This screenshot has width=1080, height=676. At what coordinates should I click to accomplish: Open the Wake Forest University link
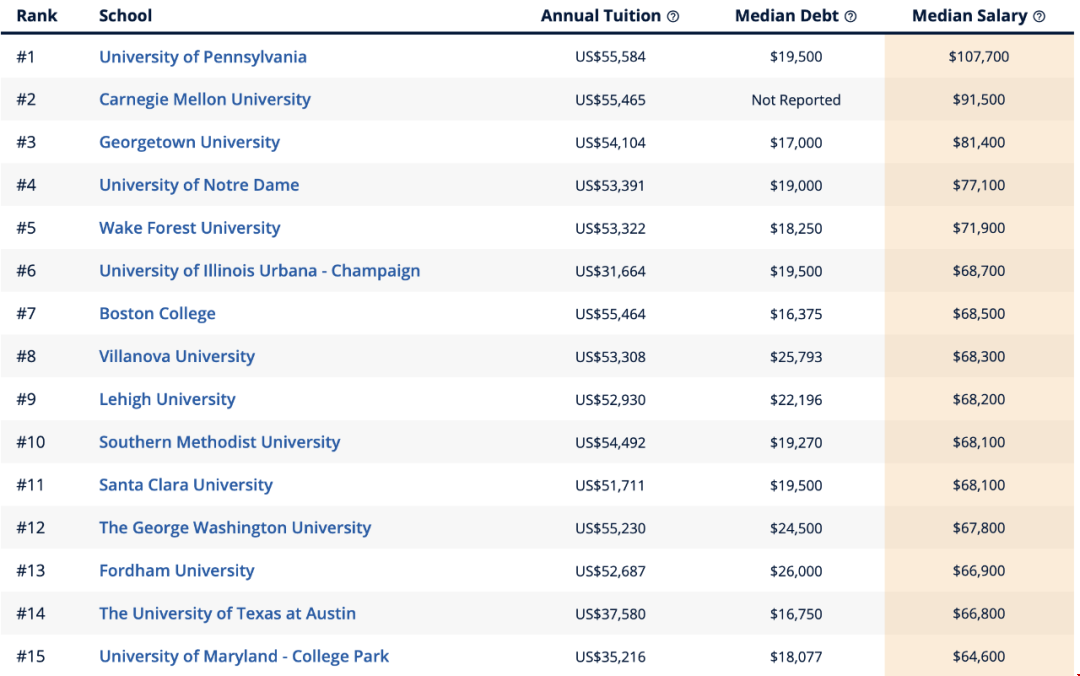[189, 227]
